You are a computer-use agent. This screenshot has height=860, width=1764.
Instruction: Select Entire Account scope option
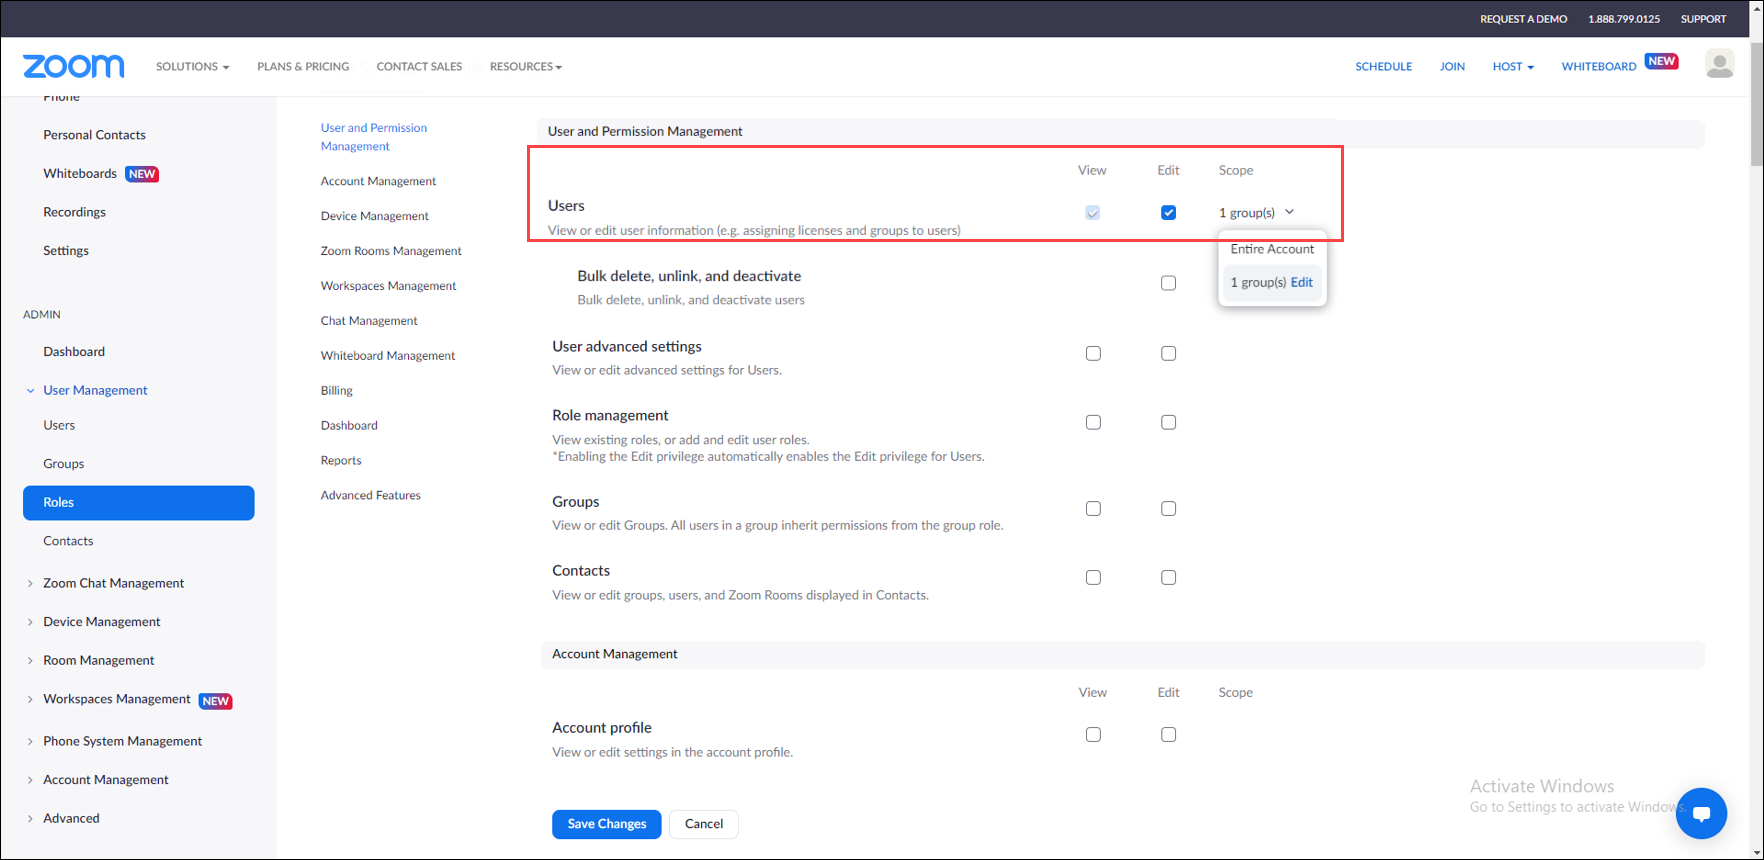(x=1272, y=249)
